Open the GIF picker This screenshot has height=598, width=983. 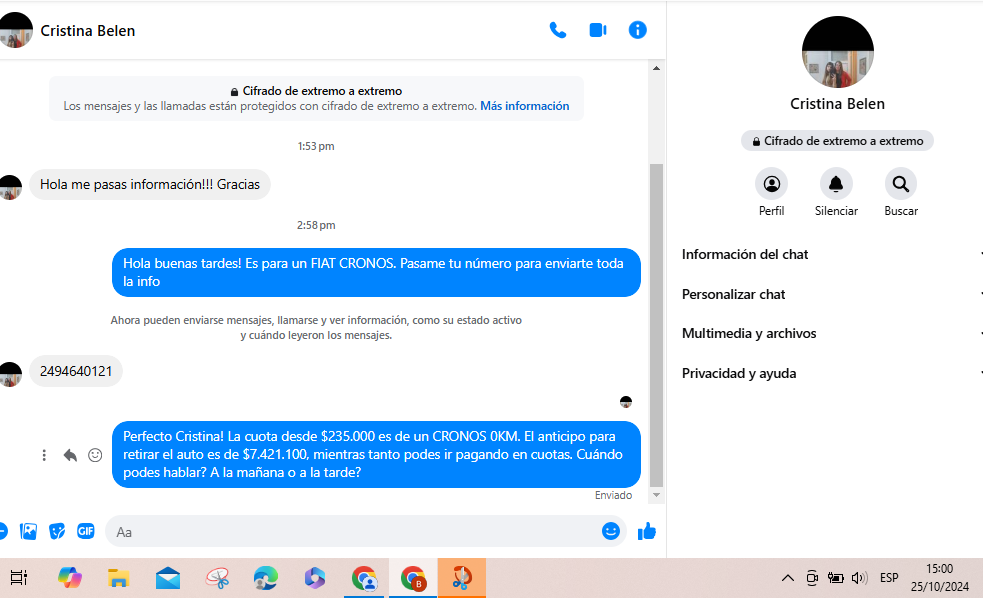pos(86,532)
